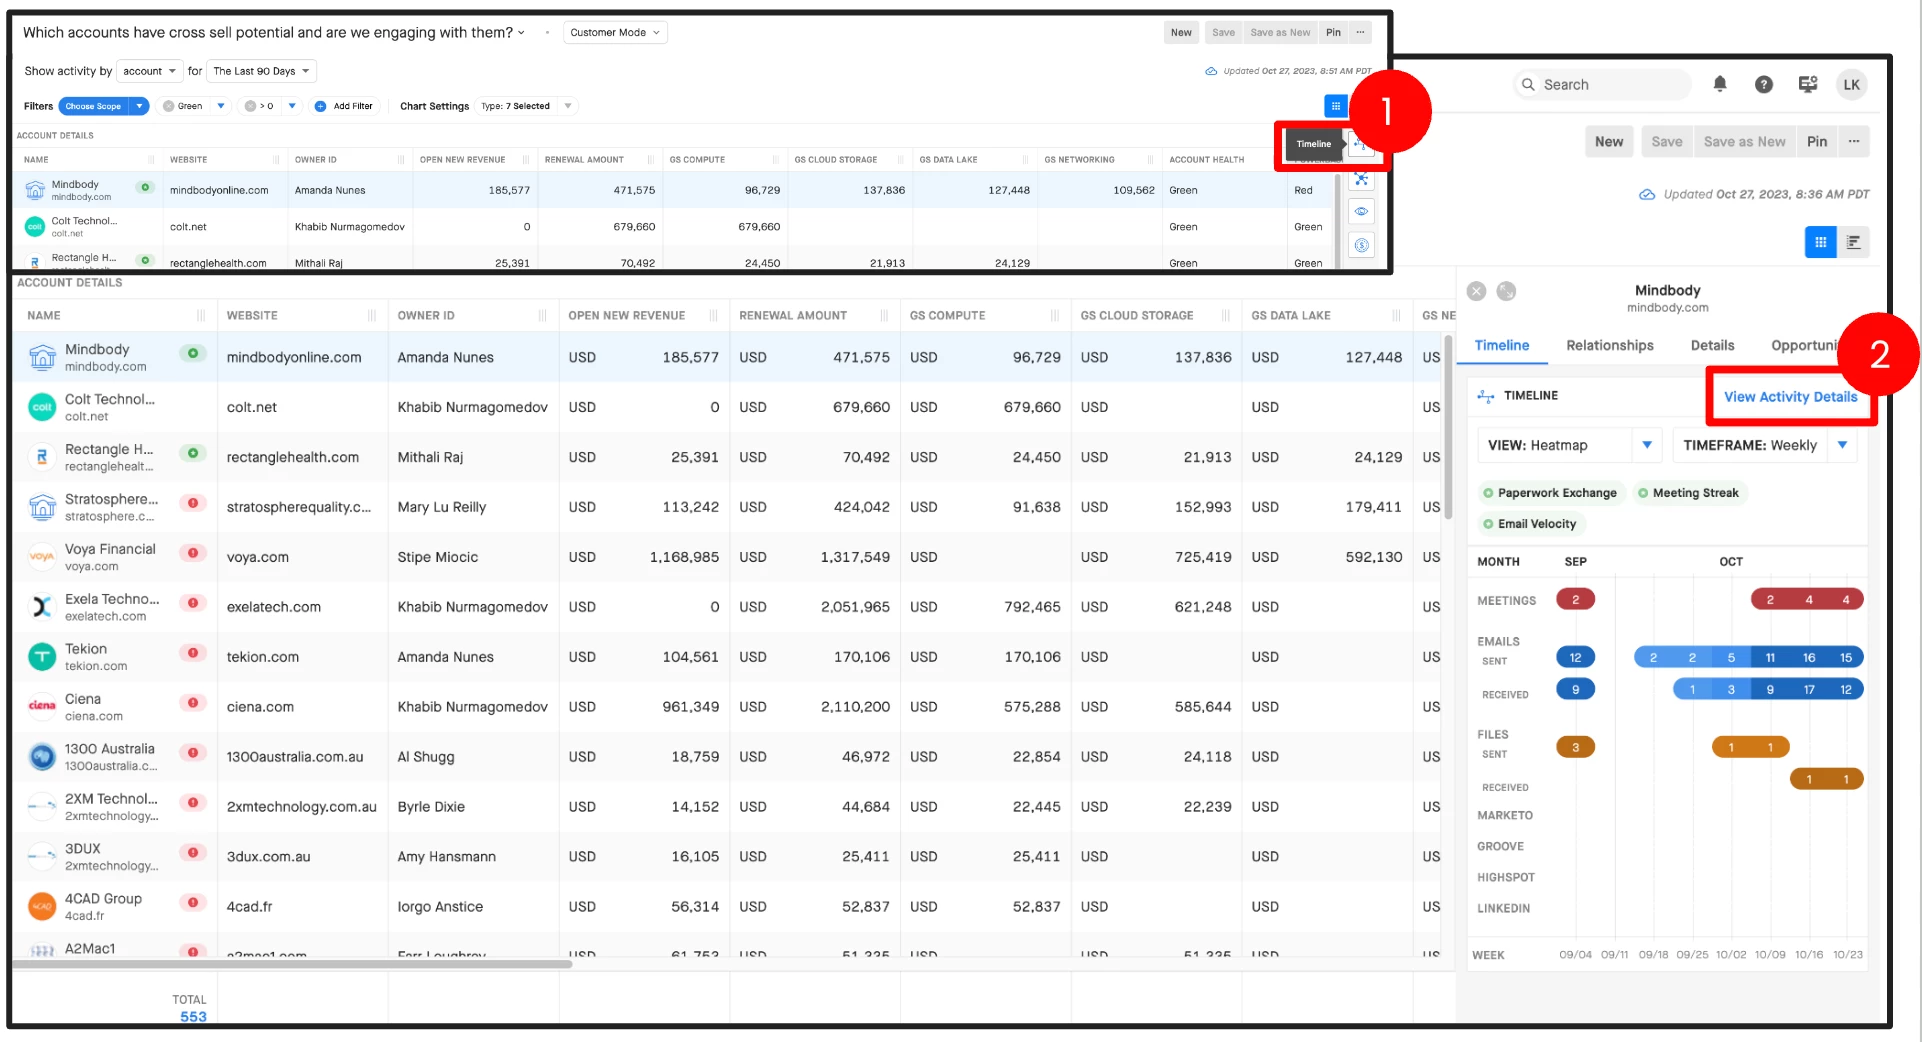The image size is (1922, 1042).
Task: Open the Type: 7 Selected dropdown
Action: pos(526,106)
